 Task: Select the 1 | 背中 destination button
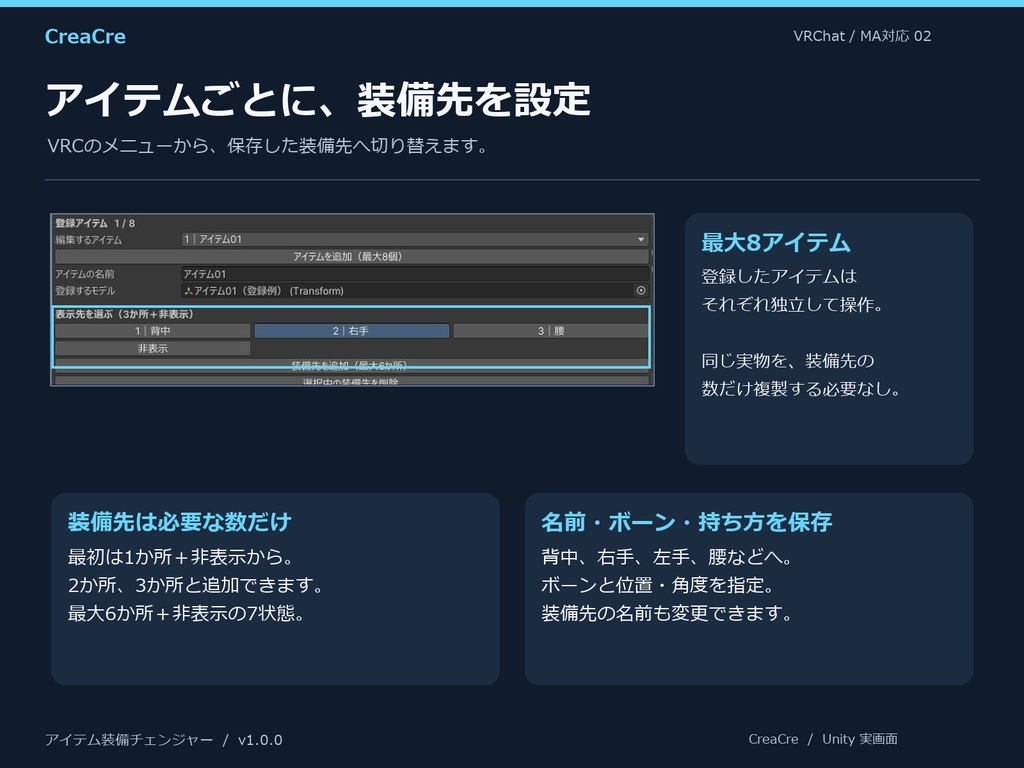(153, 331)
